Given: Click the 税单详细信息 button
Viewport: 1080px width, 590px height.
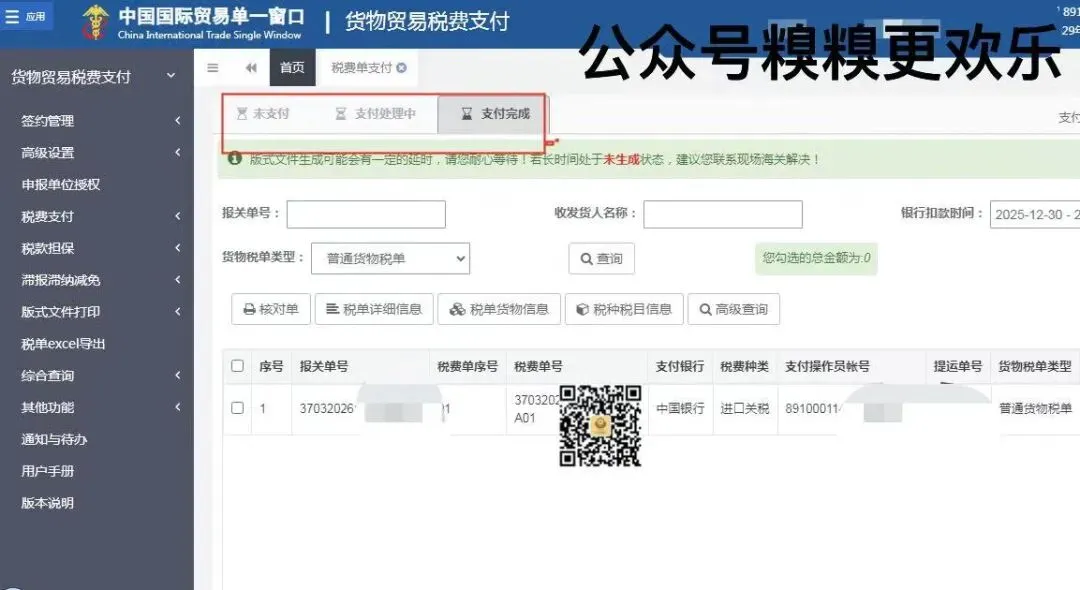Looking at the screenshot, I should 374,309.
